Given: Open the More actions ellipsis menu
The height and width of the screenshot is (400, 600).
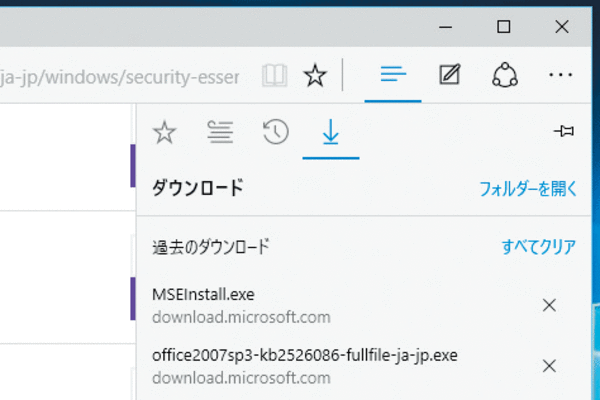Looking at the screenshot, I should (x=561, y=75).
